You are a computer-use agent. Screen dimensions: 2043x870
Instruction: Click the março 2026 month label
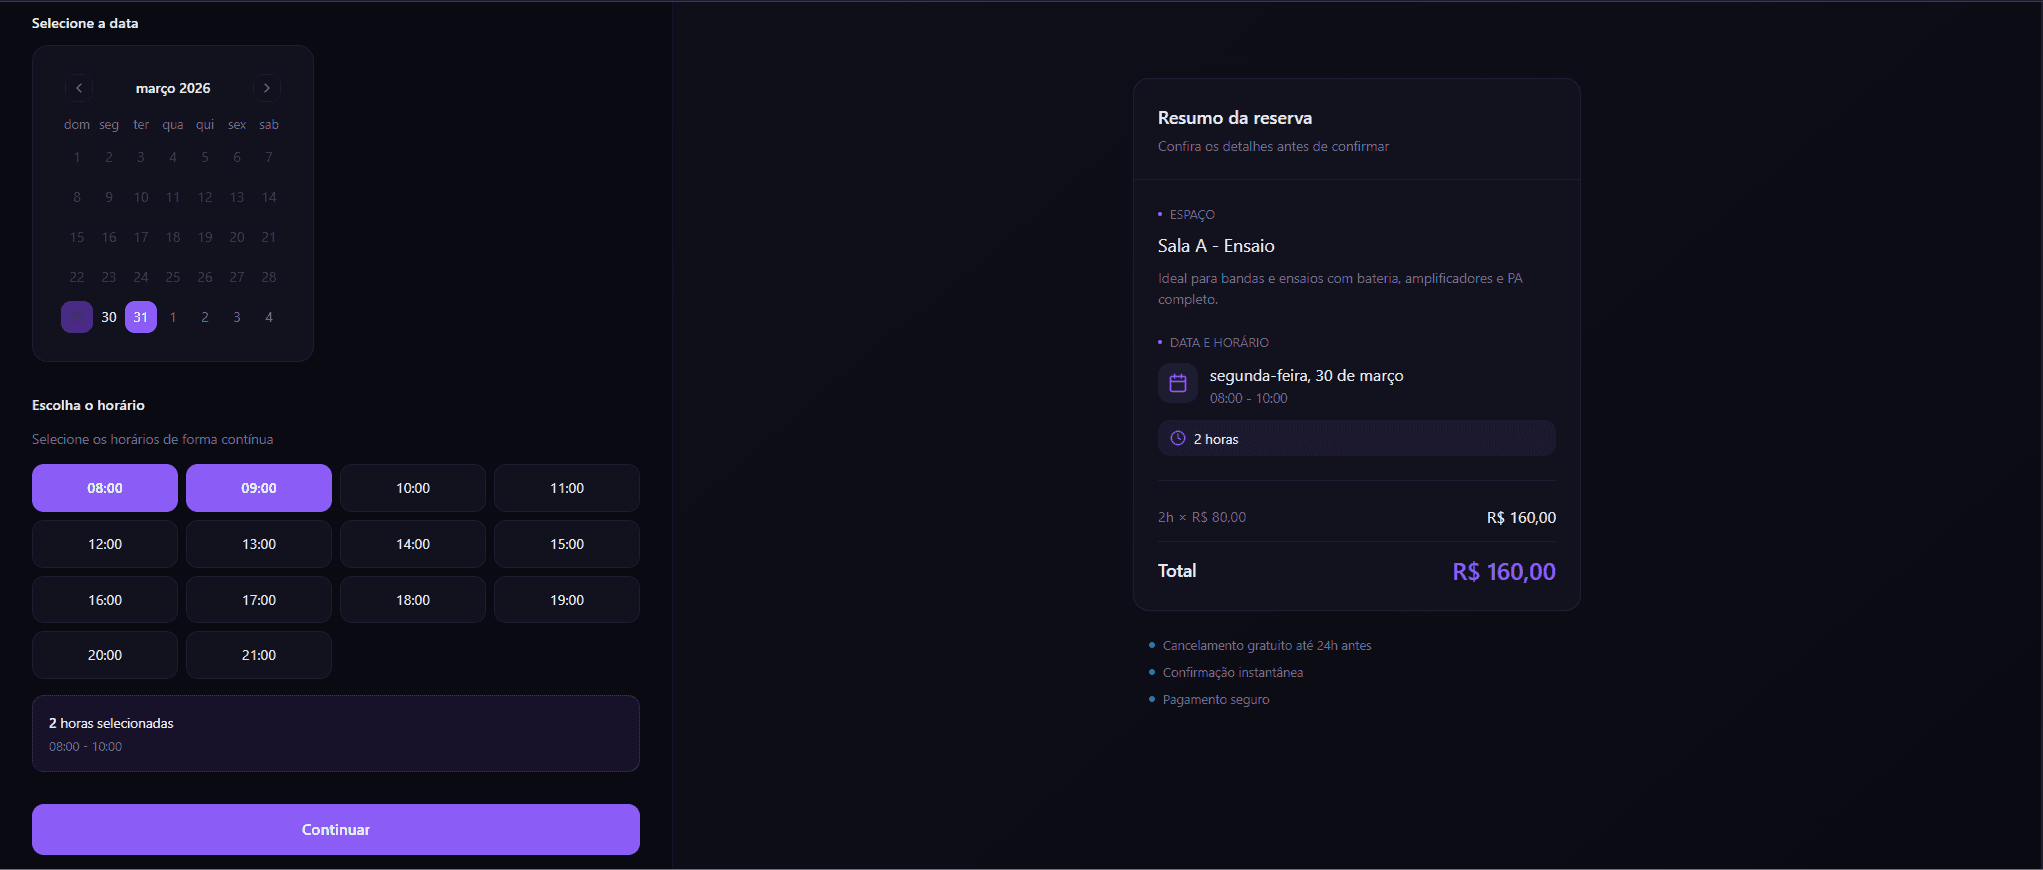point(173,88)
